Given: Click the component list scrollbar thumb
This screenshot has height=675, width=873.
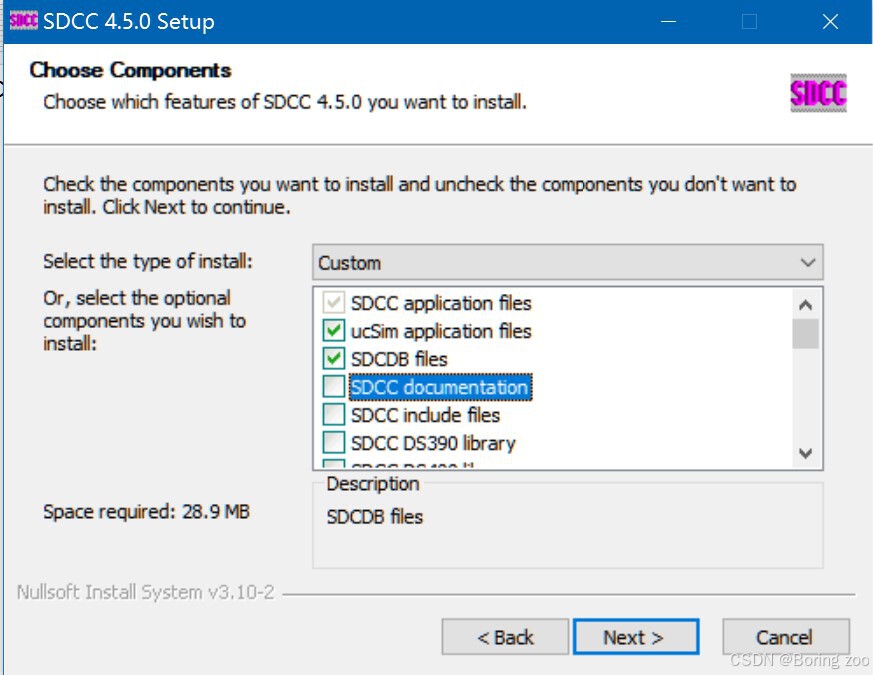Looking at the screenshot, I should pyautogui.click(x=805, y=334).
